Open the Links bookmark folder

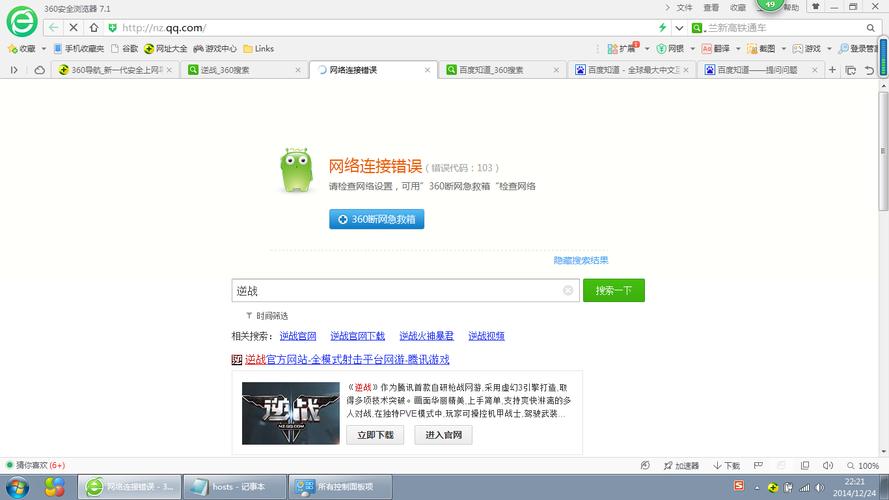[259, 49]
